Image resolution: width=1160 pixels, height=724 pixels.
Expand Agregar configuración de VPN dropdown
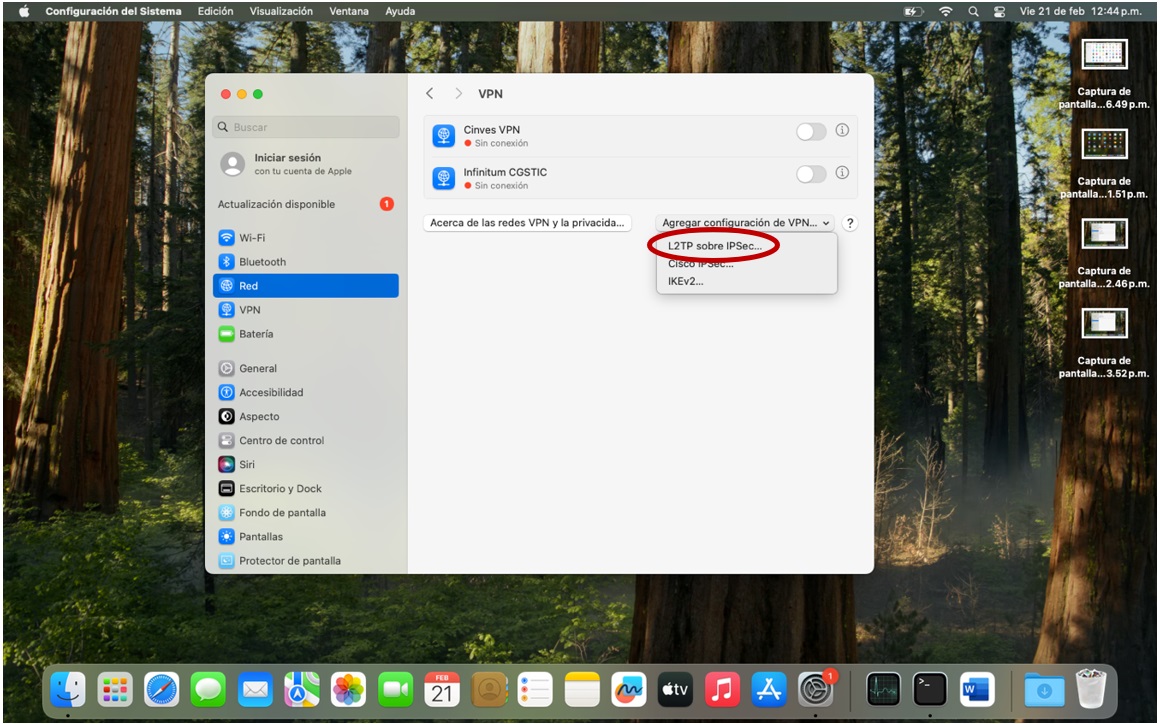(746, 224)
